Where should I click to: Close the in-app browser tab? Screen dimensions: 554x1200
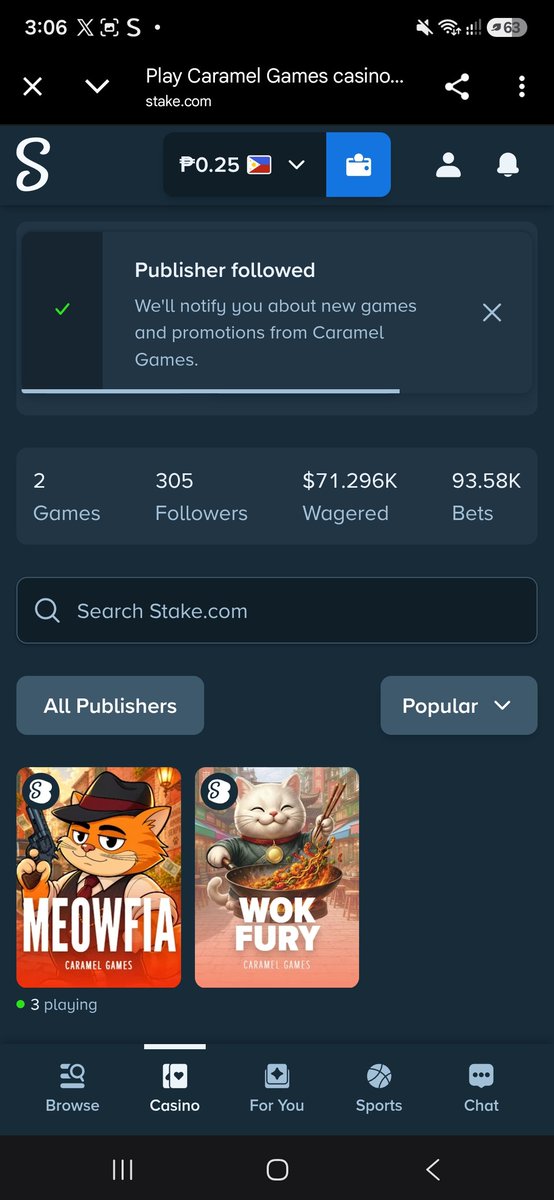(33, 87)
